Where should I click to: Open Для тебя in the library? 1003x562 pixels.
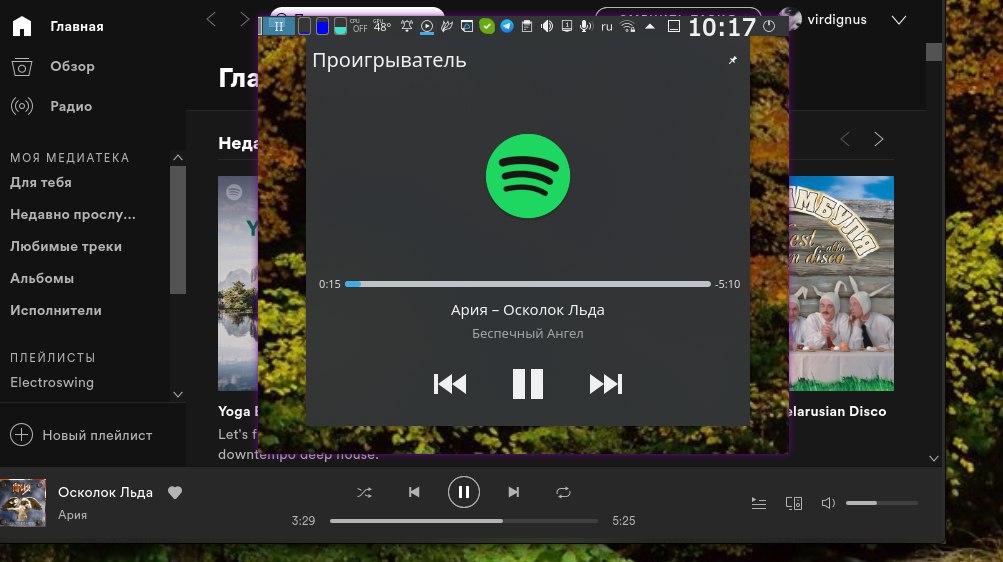tap(41, 182)
